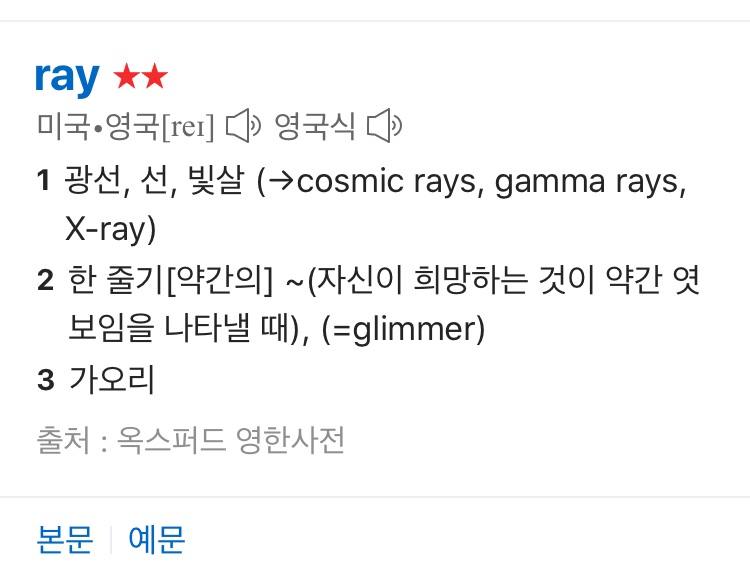This screenshot has height=562, width=750.
Task: Open the synonym 'glimmer' link
Action: [410, 329]
